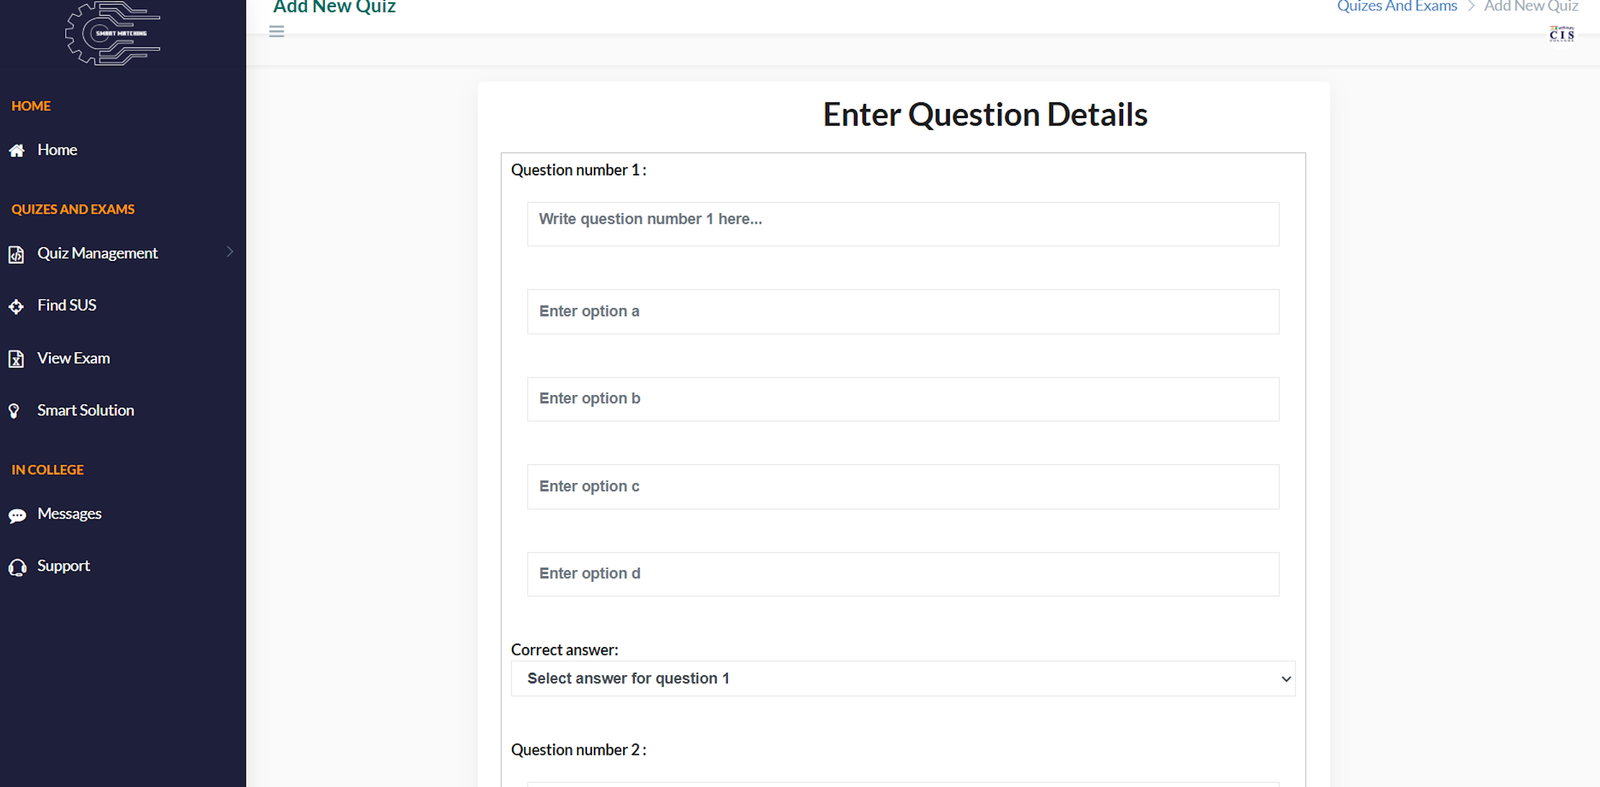
Task: Open the correct answer dropdown for question 1
Action: point(902,679)
